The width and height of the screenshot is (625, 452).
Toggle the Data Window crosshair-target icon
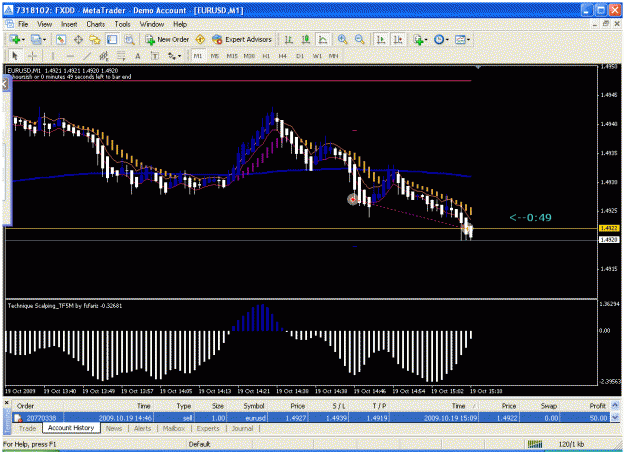click(78, 39)
